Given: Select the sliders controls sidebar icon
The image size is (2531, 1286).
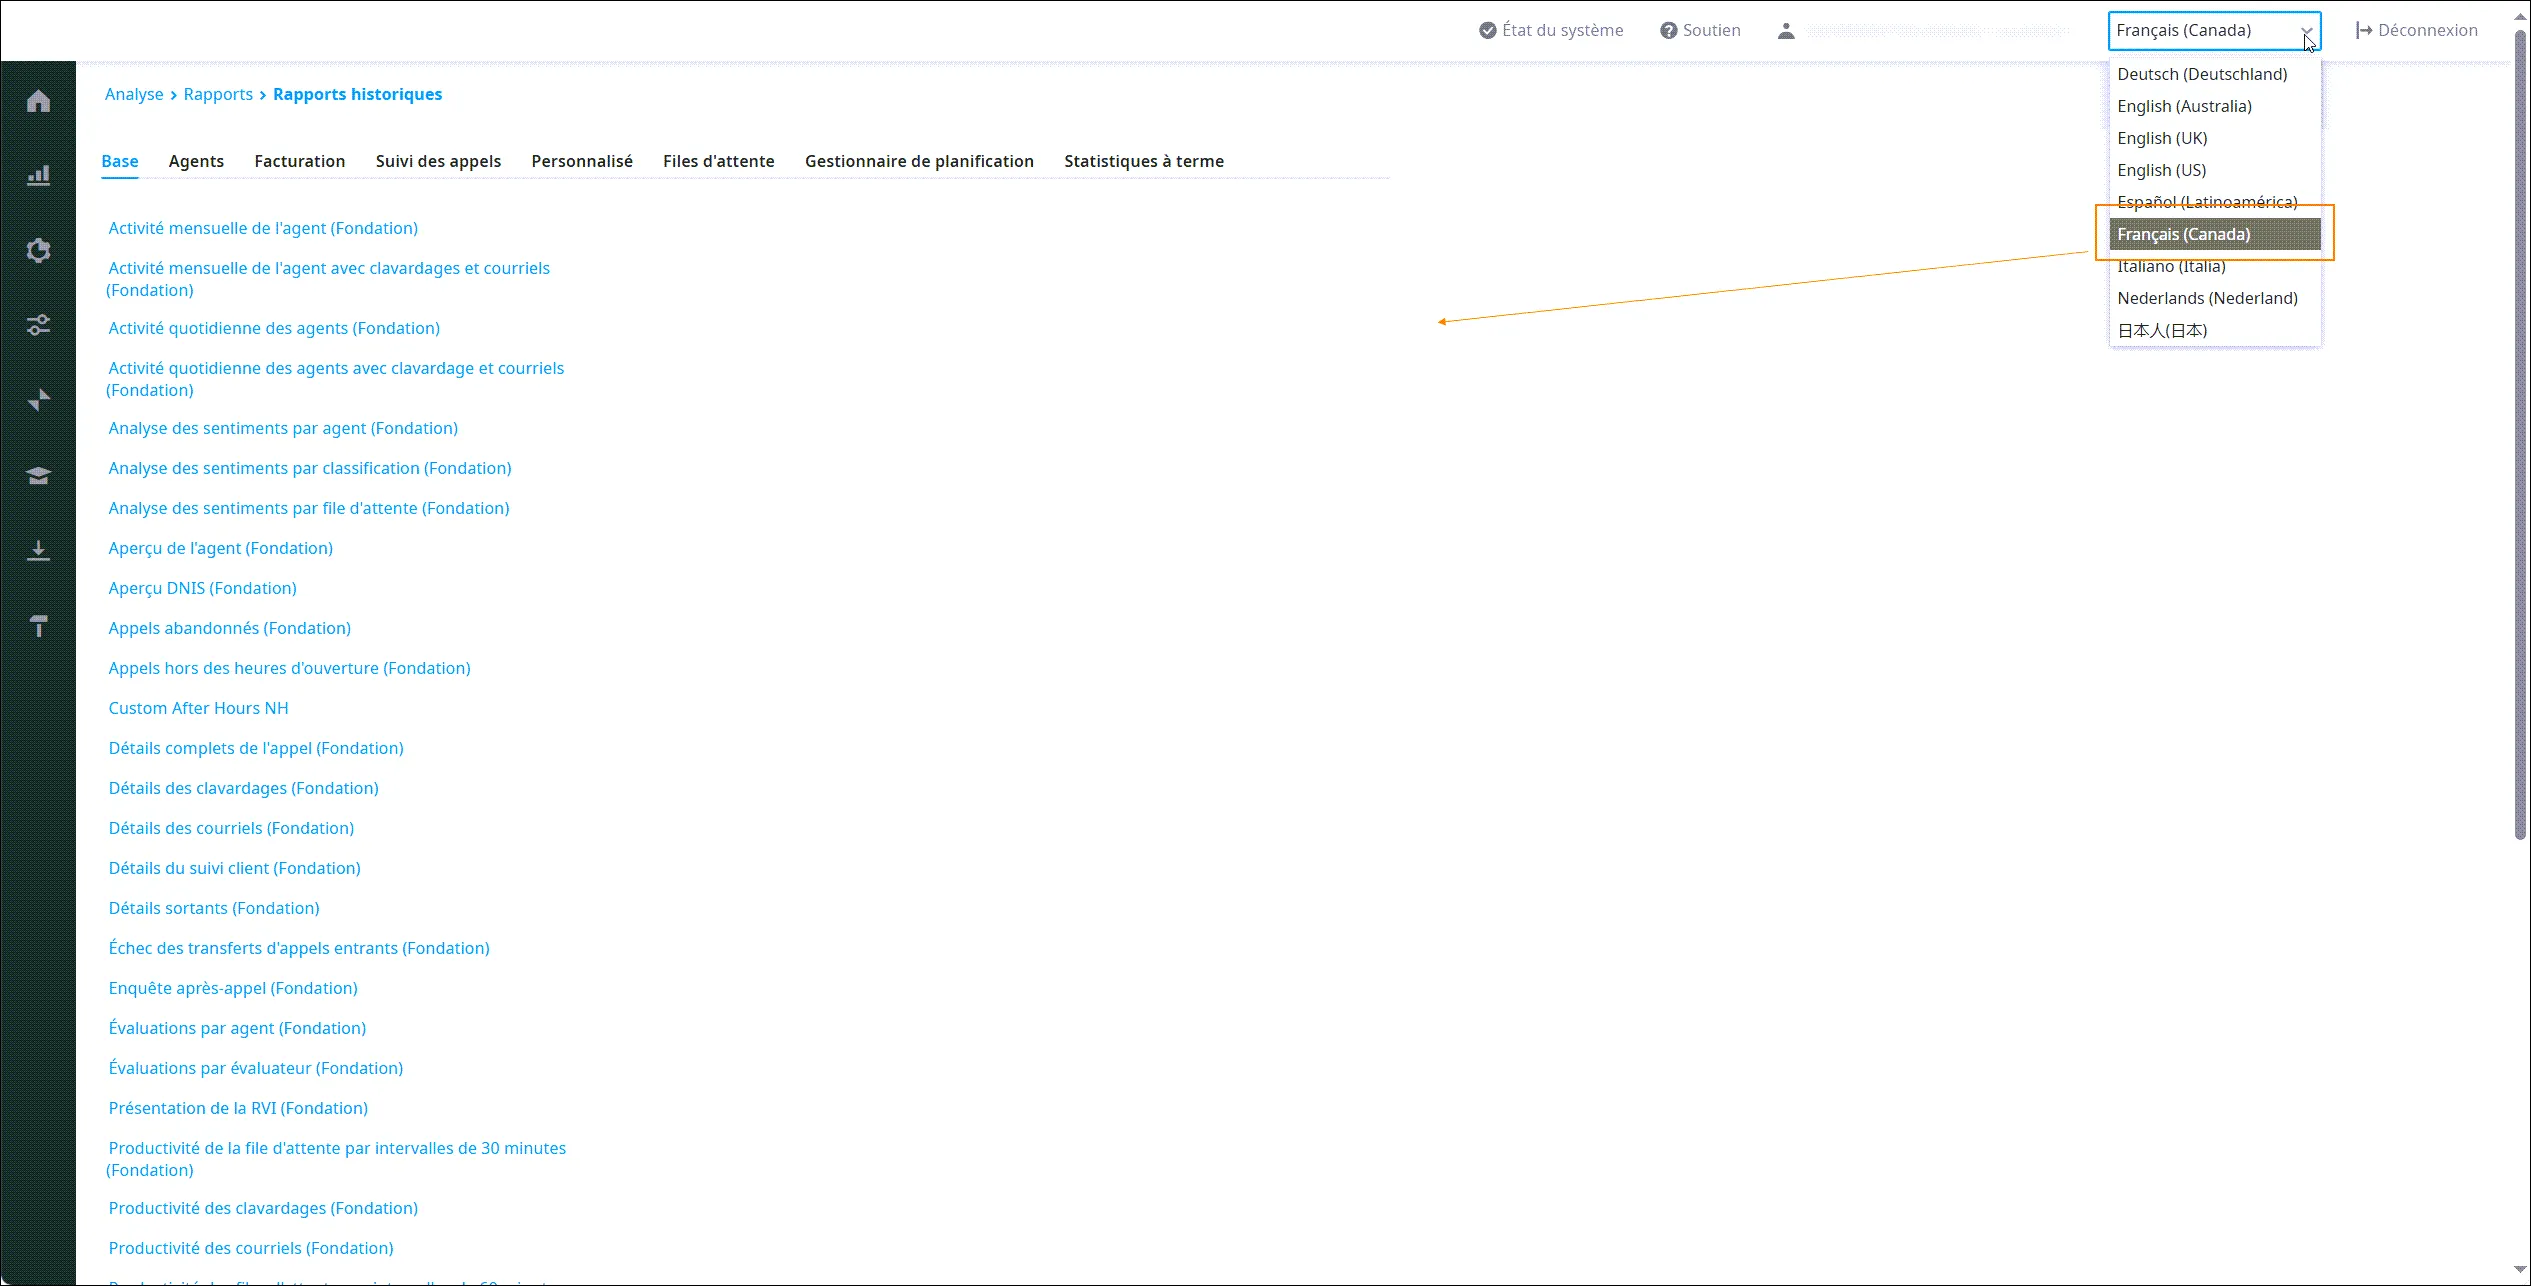Looking at the screenshot, I should click(x=38, y=325).
